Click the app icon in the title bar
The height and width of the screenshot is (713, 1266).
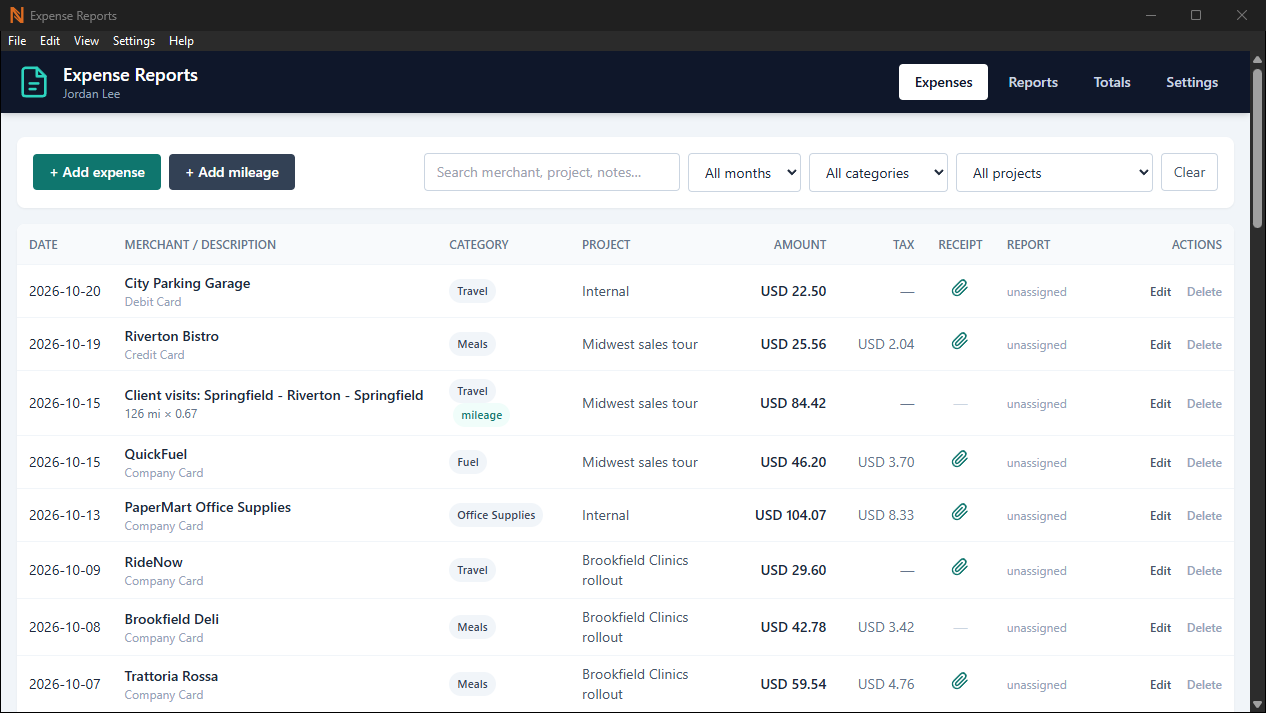pos(16,15)
